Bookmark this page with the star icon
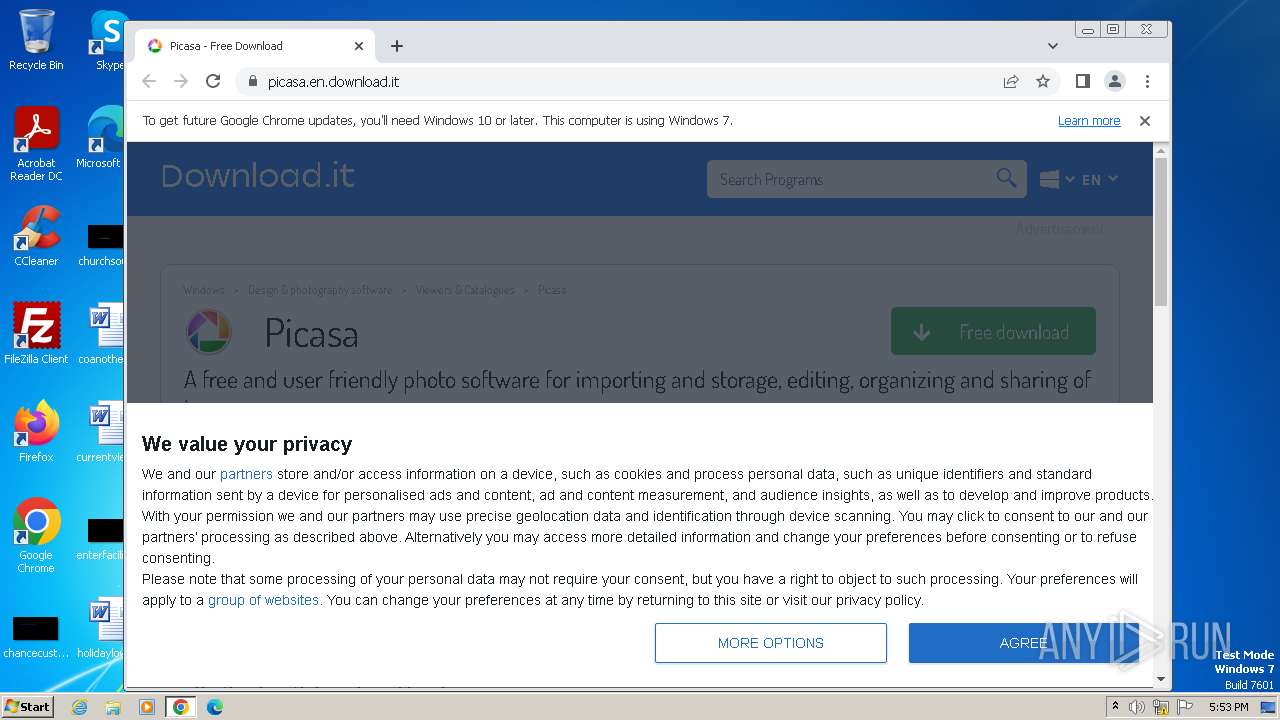 (x=1043, y=81)
